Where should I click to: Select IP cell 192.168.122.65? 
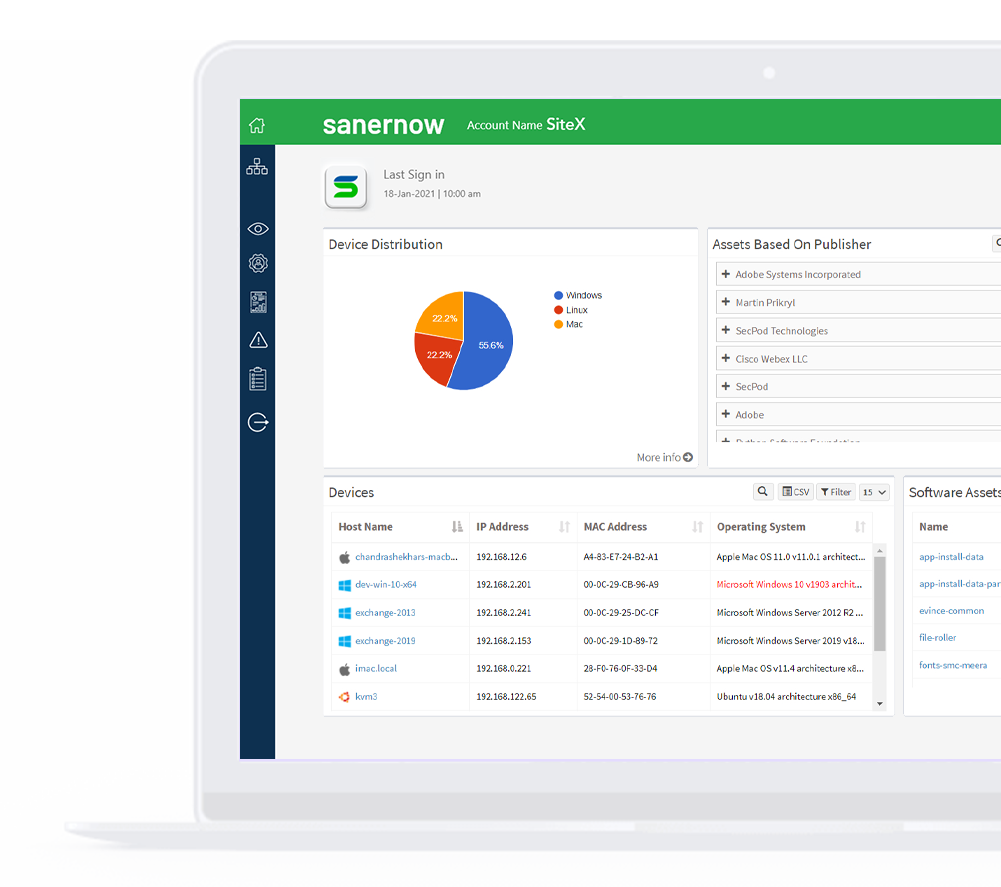click(x=506, y=697)
